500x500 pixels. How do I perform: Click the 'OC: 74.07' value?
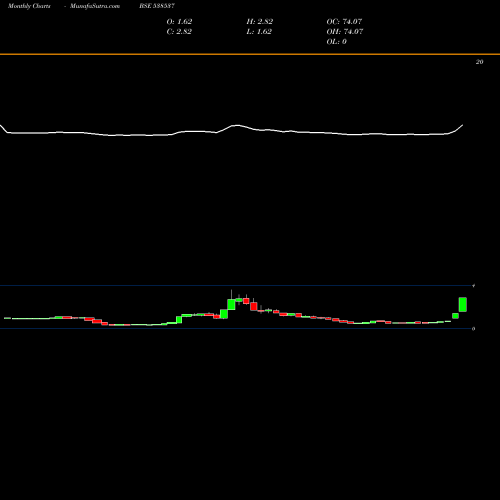(x=344, y=22)
